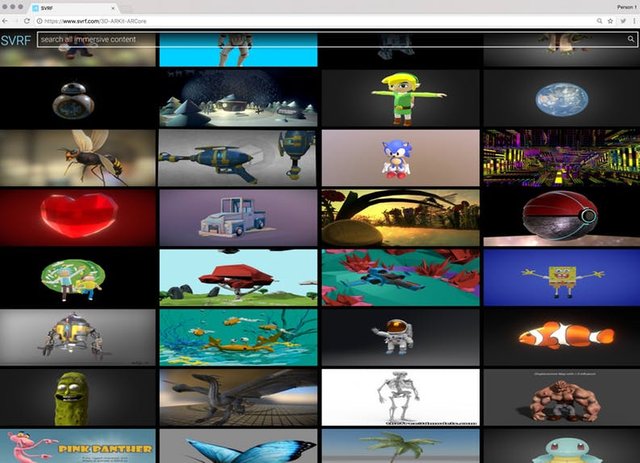Open the blue butterfly thumbnail
Screen dimensions: 640x463
coord(238,446)
